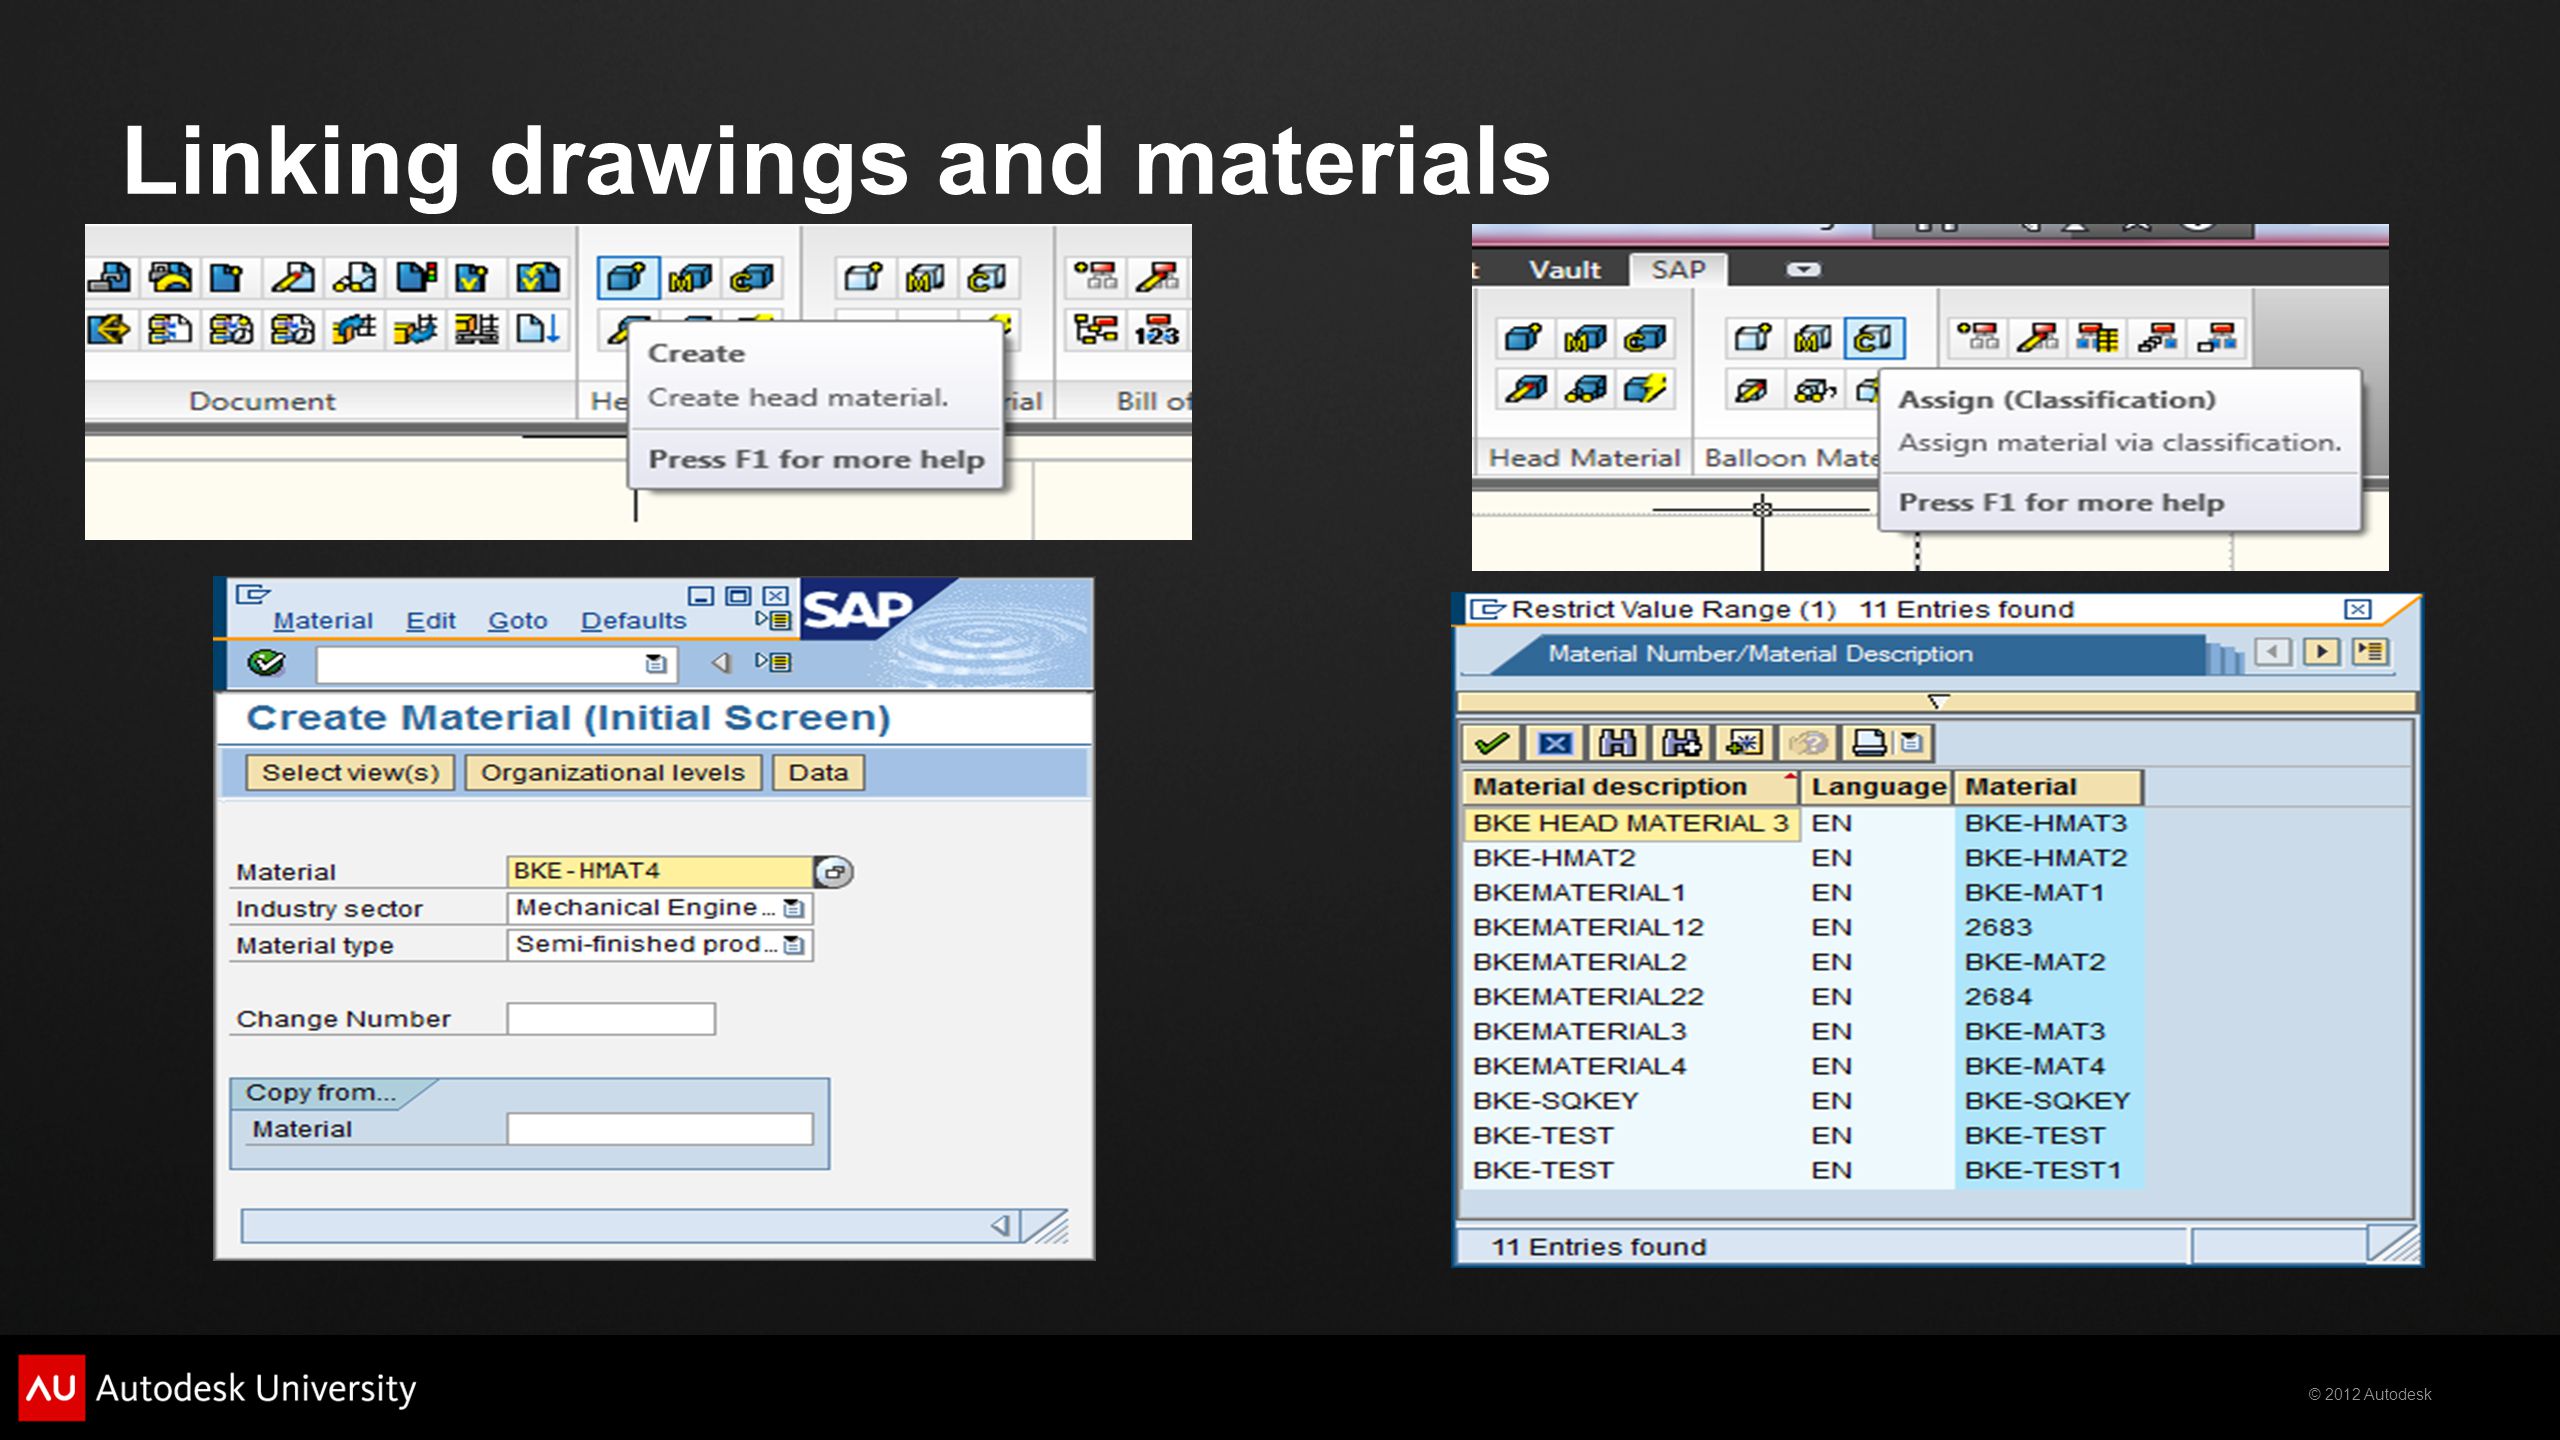Click the next tab arrow in Restrict Value Range
Screen dimensions: 2560x1440
[2321, 653]
